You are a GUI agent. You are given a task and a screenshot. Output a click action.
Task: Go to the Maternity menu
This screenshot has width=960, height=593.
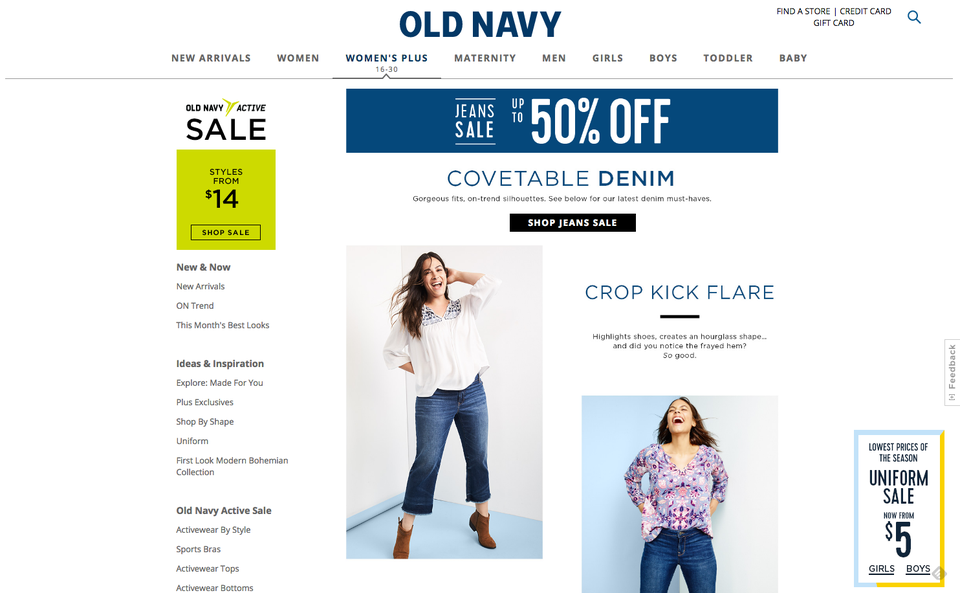(485, 58)
